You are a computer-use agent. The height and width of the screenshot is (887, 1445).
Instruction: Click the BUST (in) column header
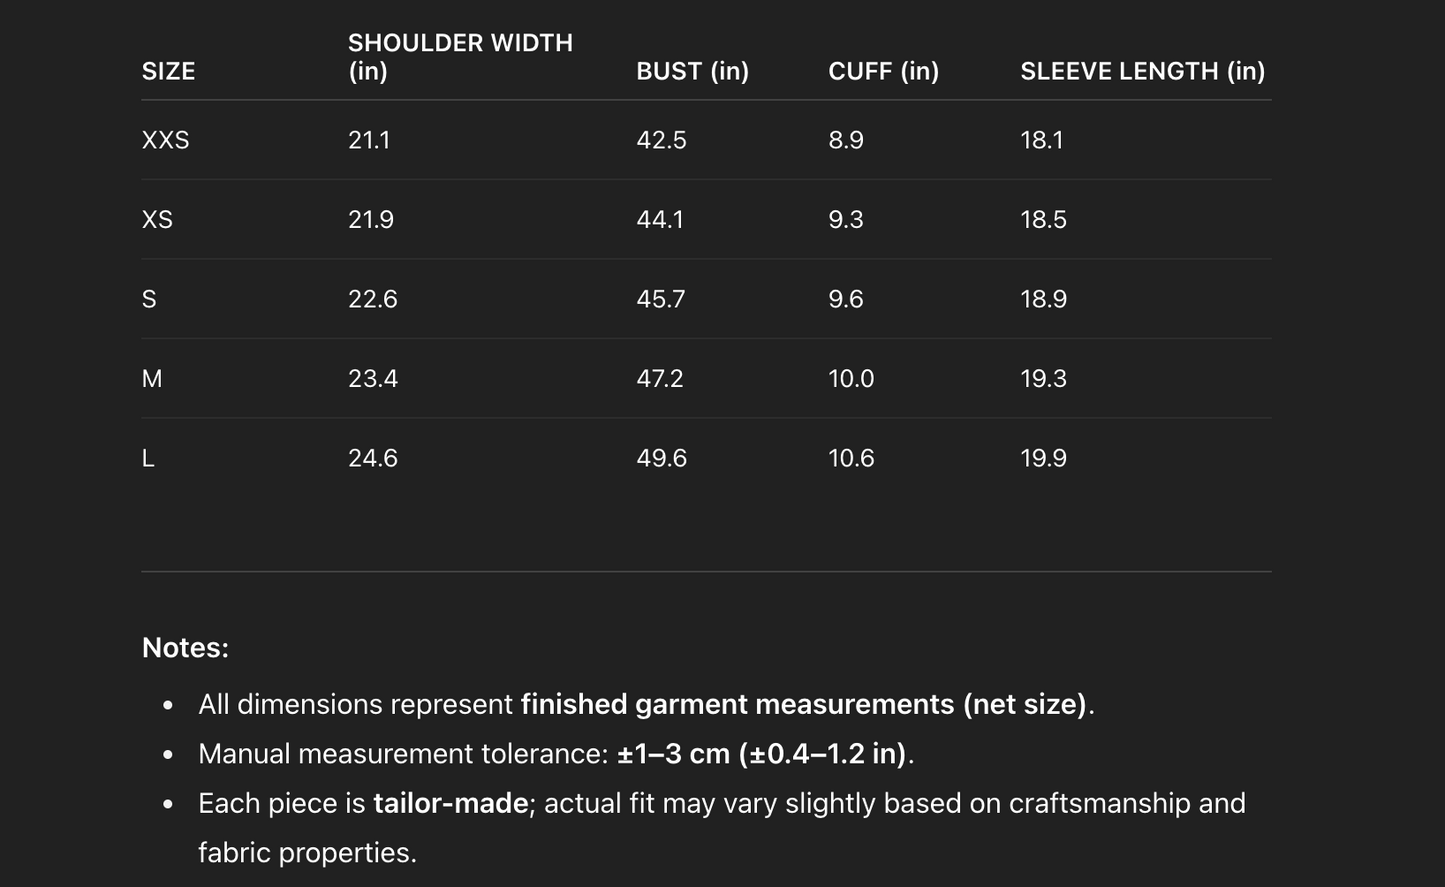pos(692,71)
